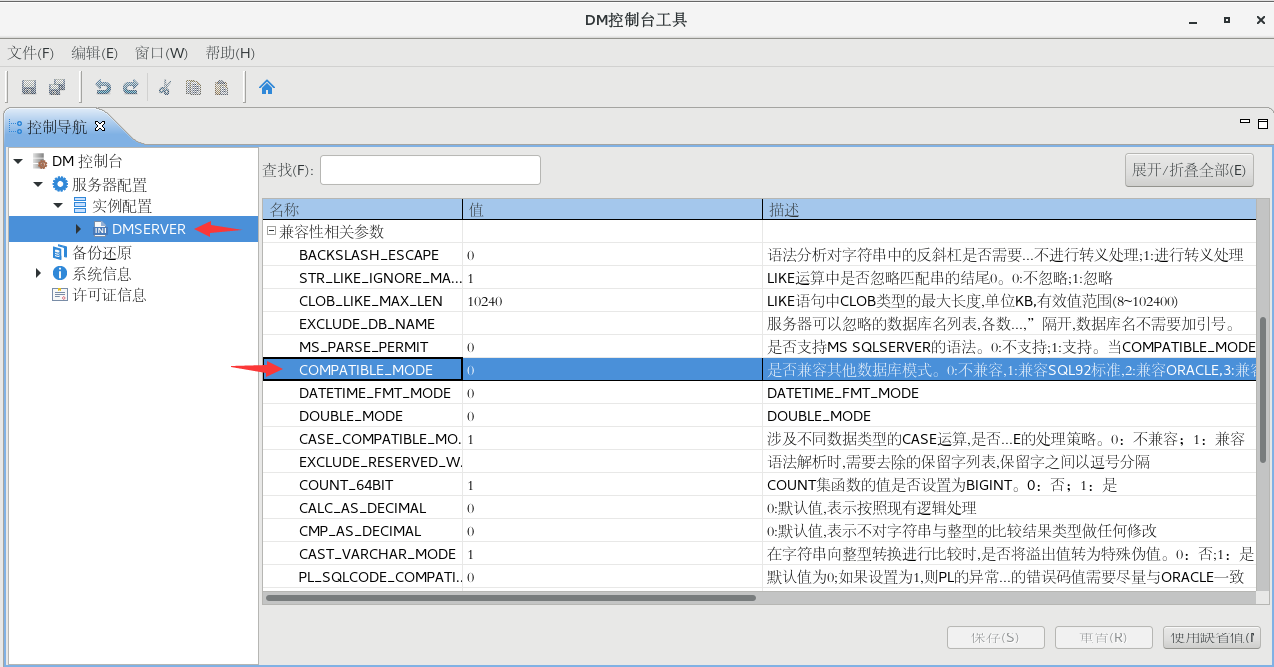This screenshot has height=667, width=1274.
Task: Open the 编辑(E) menu
Action: coord(94,53)
